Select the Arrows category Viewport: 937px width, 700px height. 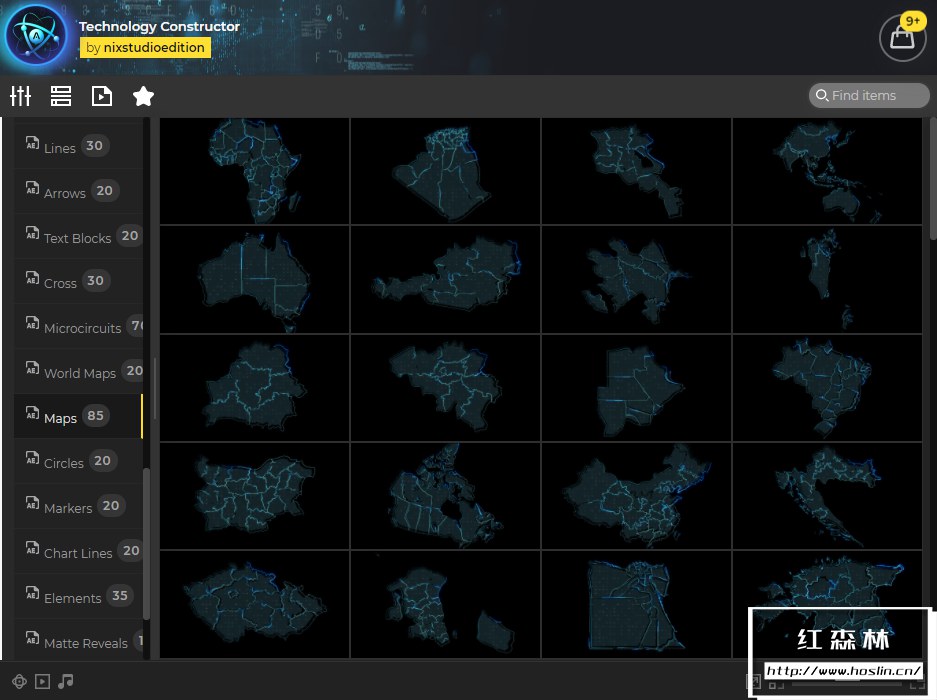[78, 191]
